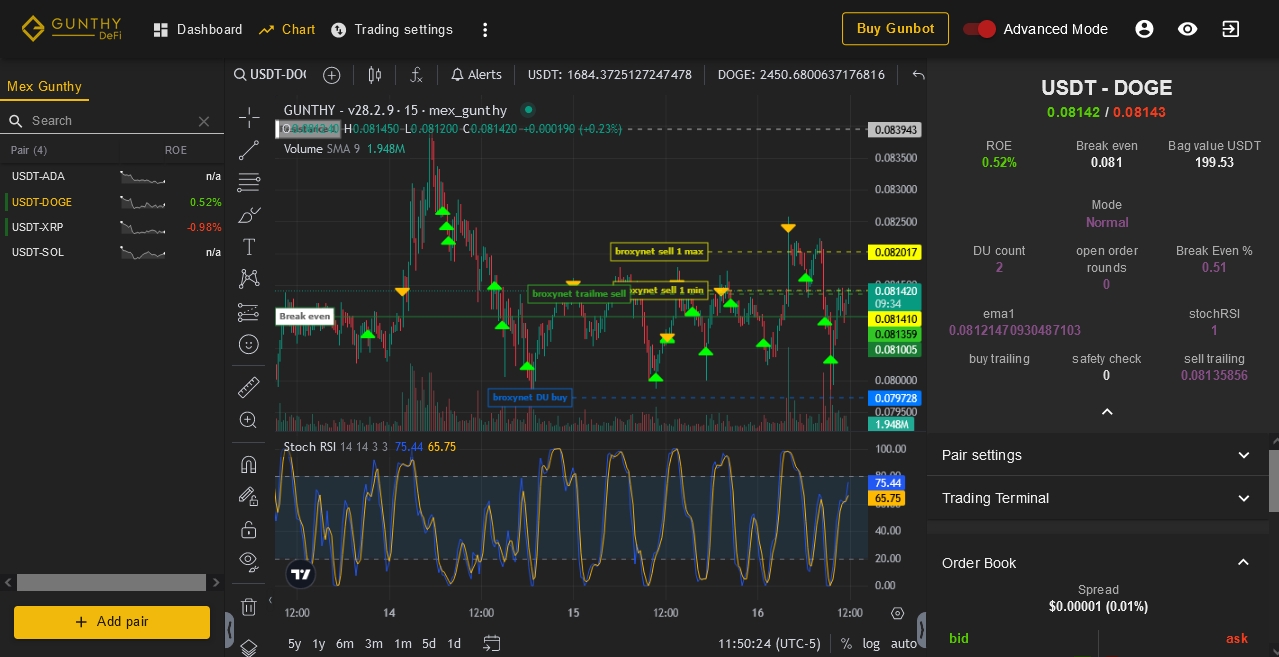Screen dimensions: 1279x657
Task: Open Trading settings
Action: (x=392, y=30)
